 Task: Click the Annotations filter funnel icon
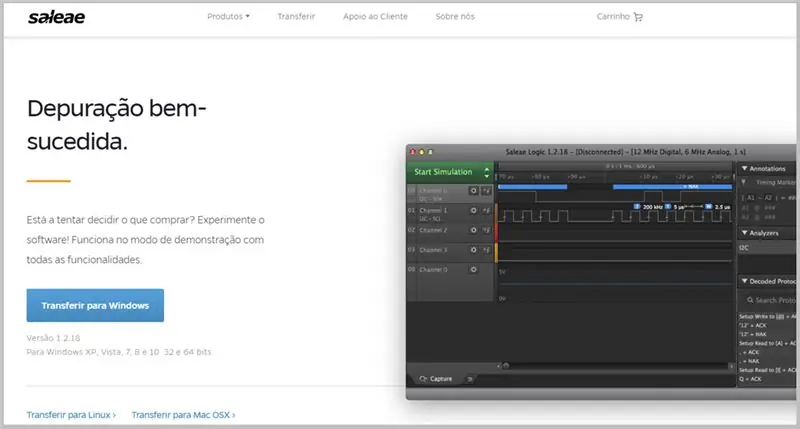click(744, 182)
